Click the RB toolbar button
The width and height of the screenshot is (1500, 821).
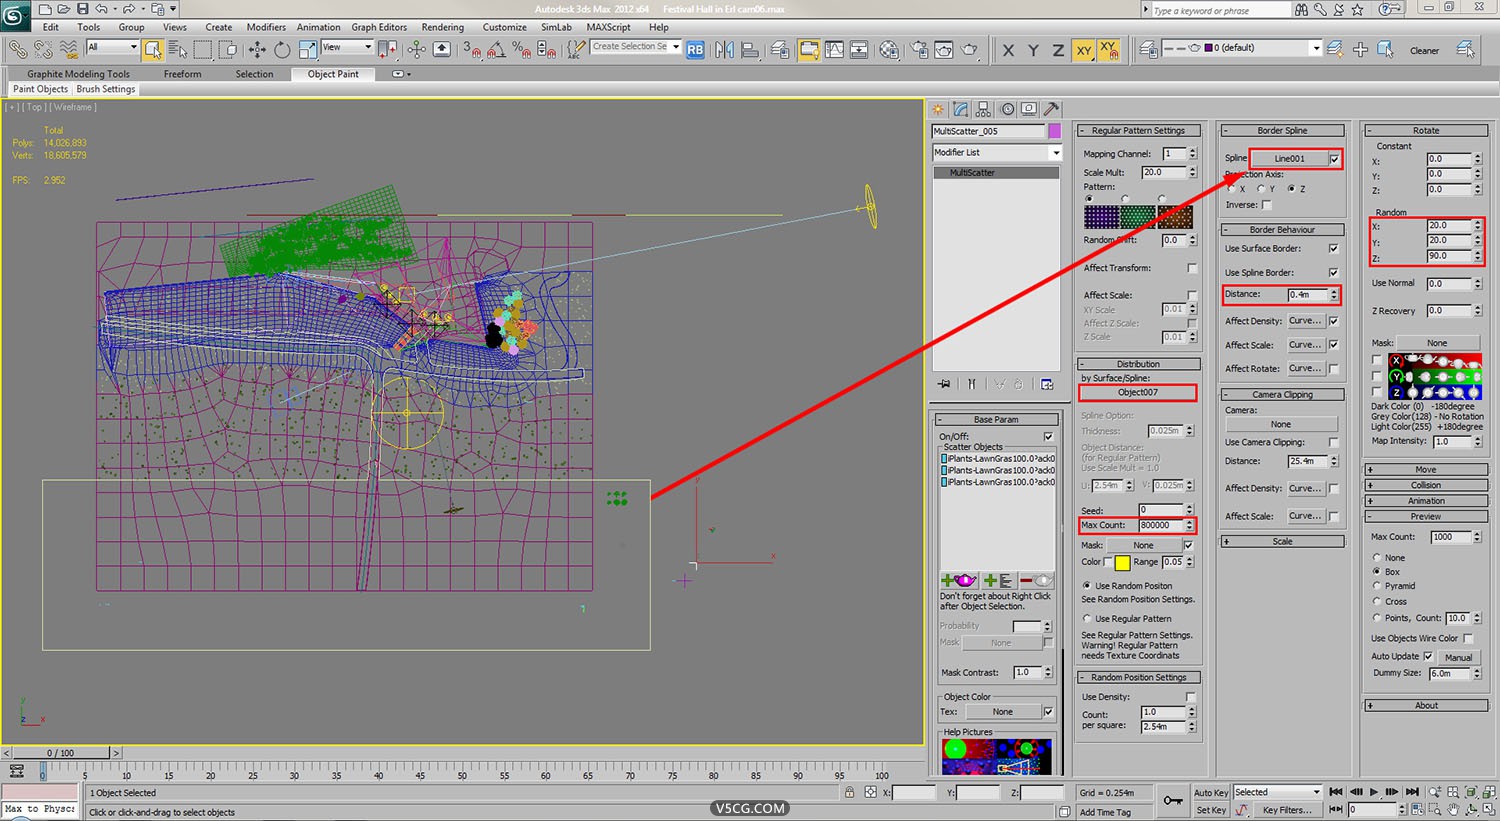click(695, 49)
